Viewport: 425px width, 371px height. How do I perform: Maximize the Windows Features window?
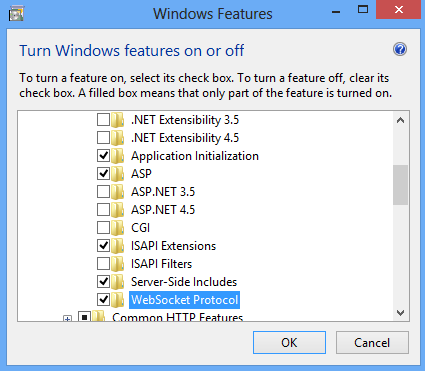(x=363, y=10)
